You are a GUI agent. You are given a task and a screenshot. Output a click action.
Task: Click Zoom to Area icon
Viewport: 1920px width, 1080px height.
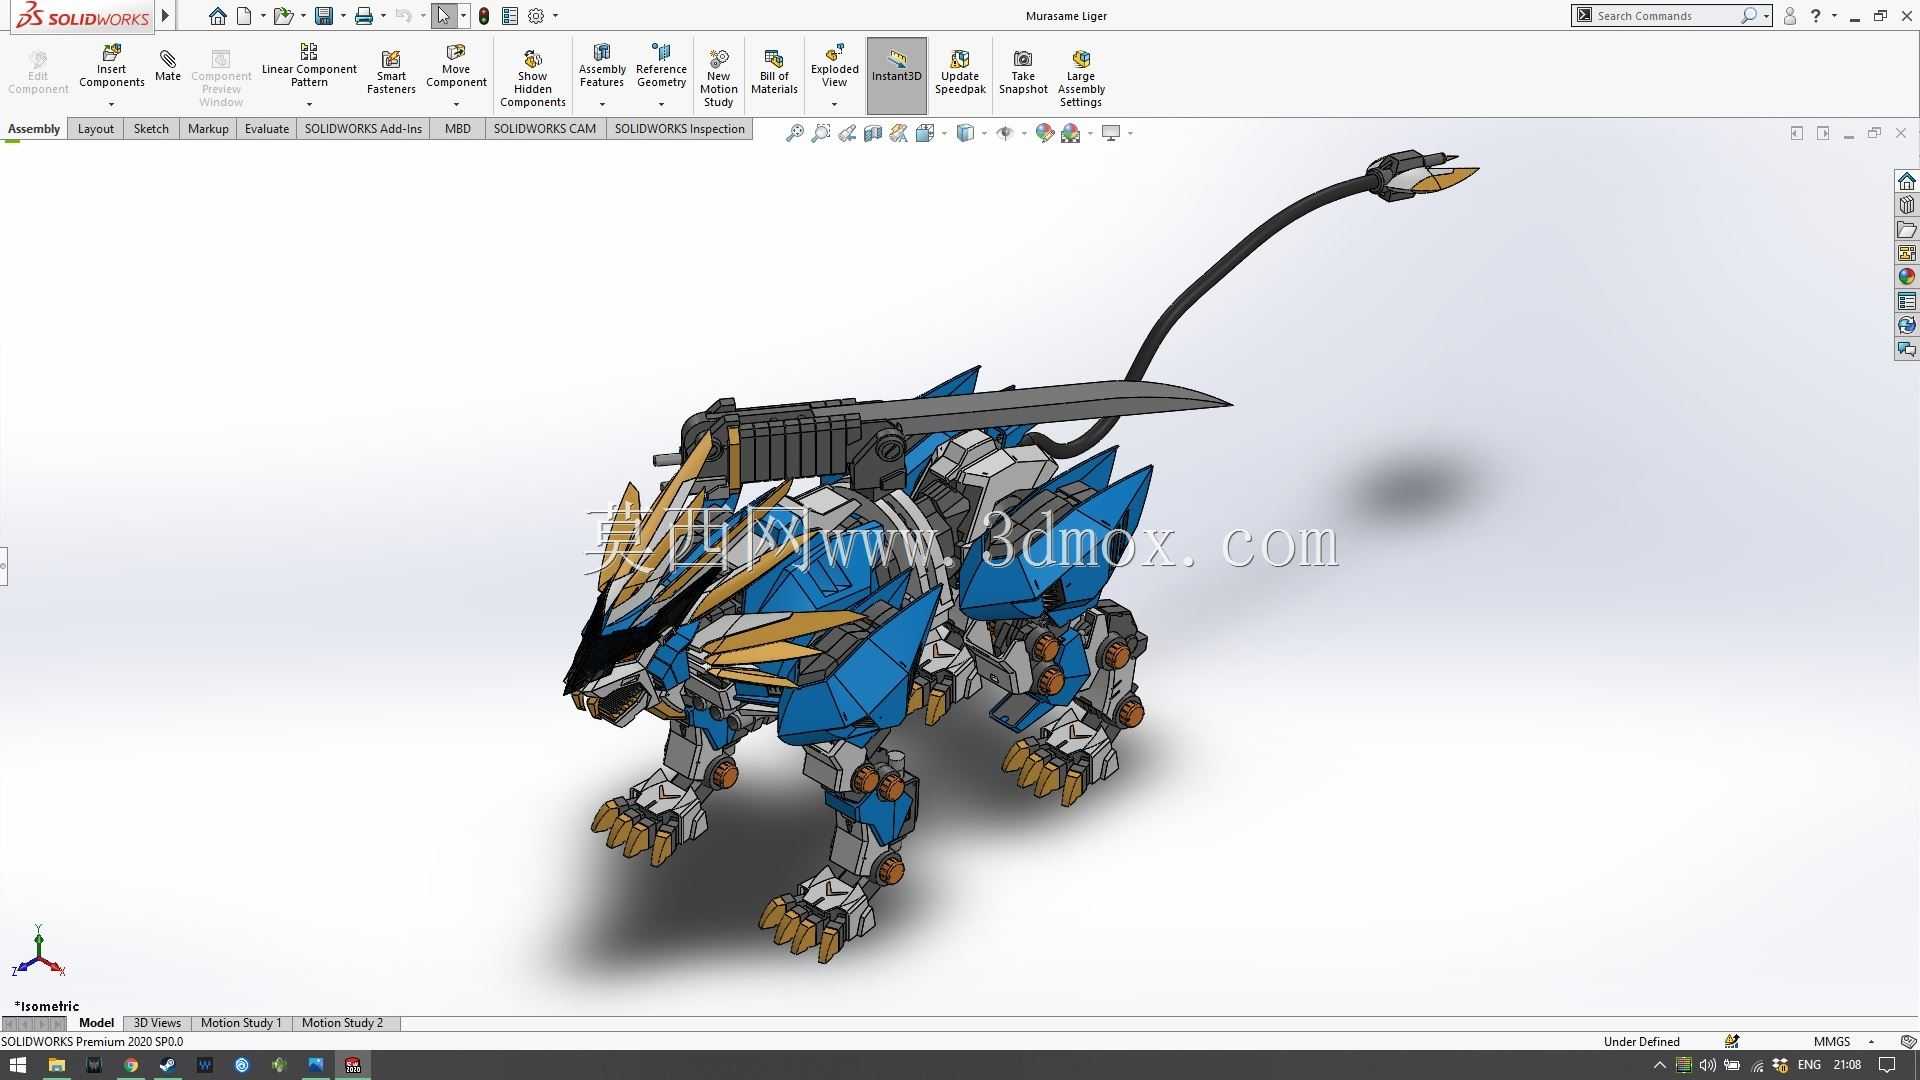coord(821,133)
